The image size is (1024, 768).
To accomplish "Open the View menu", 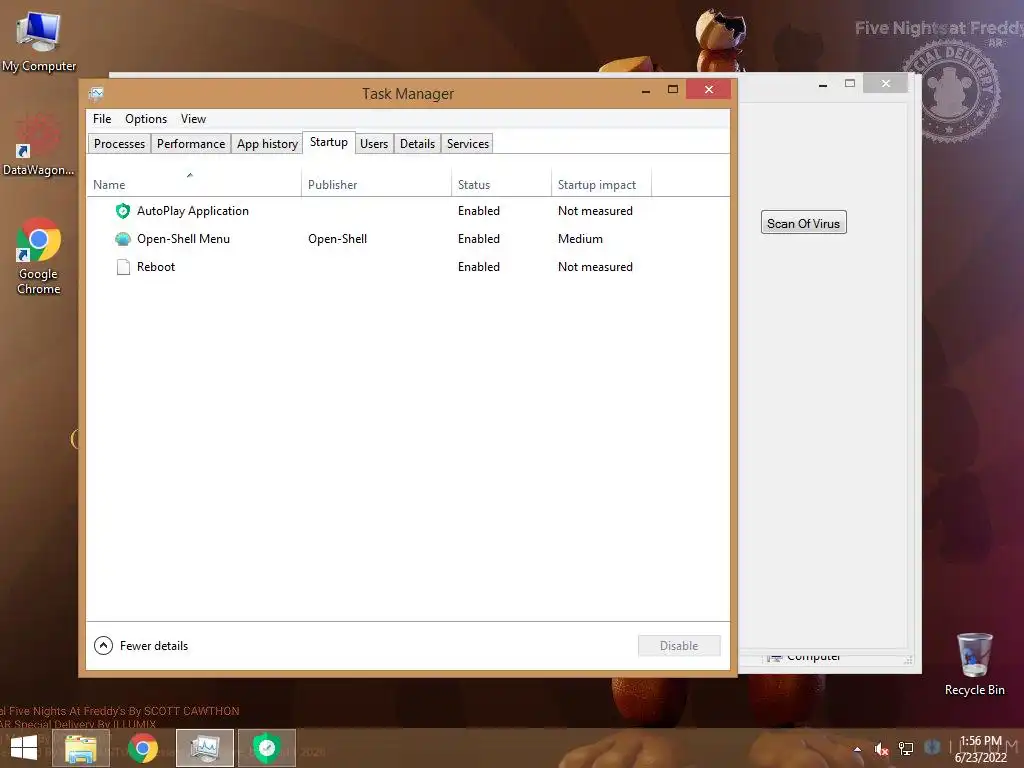I will point(193,119).
